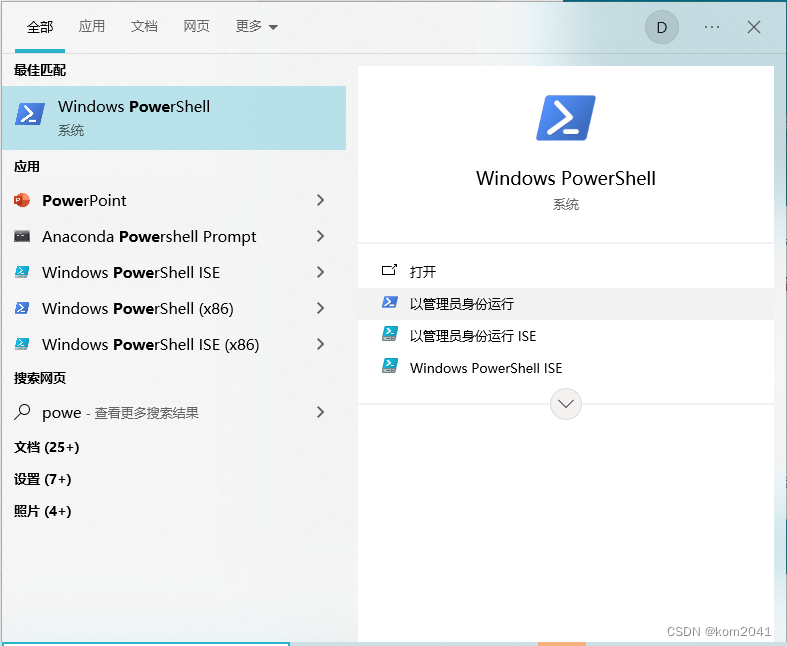Show 照片 (4+) results
Screen dimensions: 787x646
click(x=42, y=511)
